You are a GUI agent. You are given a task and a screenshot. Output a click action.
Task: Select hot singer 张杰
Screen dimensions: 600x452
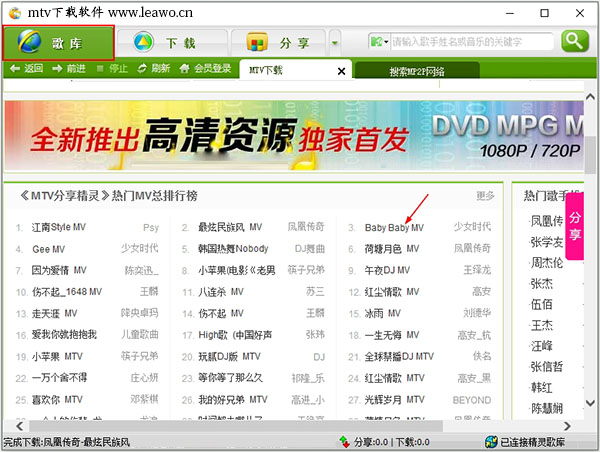541,284
